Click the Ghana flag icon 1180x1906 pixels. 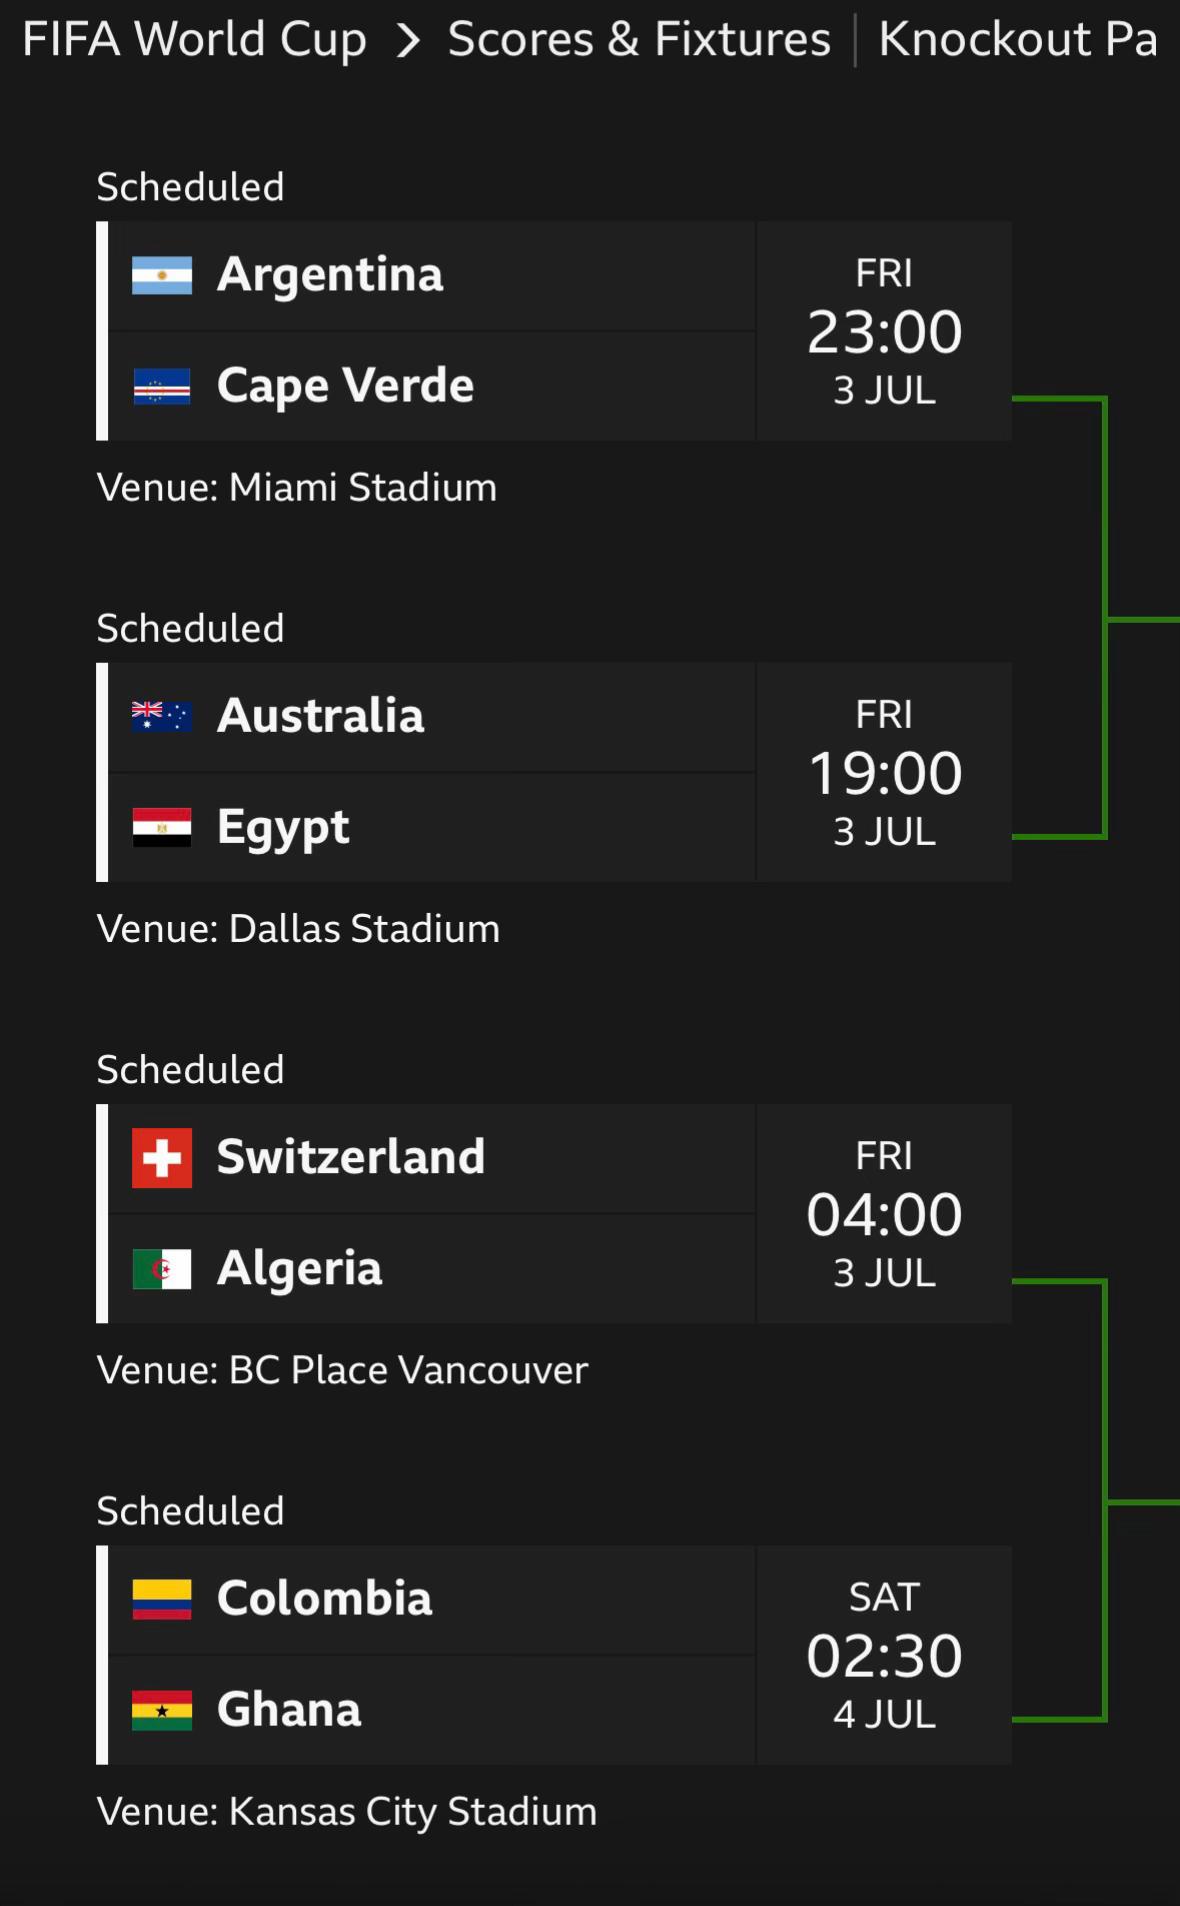coord(162,1710)
